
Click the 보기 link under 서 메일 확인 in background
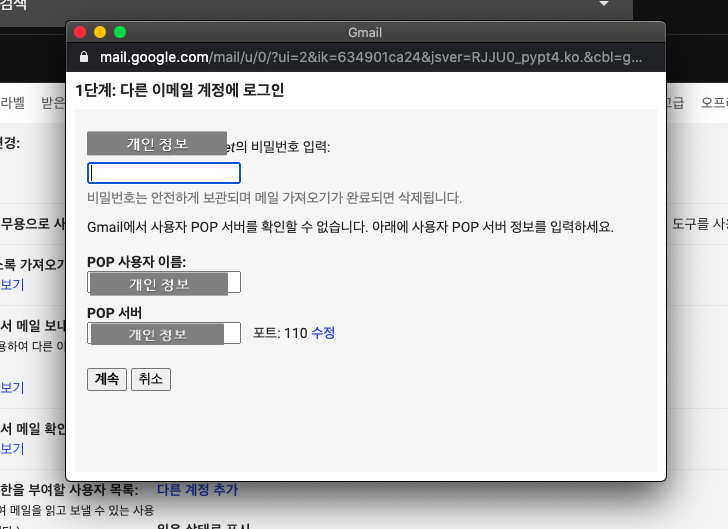[12, 449]
